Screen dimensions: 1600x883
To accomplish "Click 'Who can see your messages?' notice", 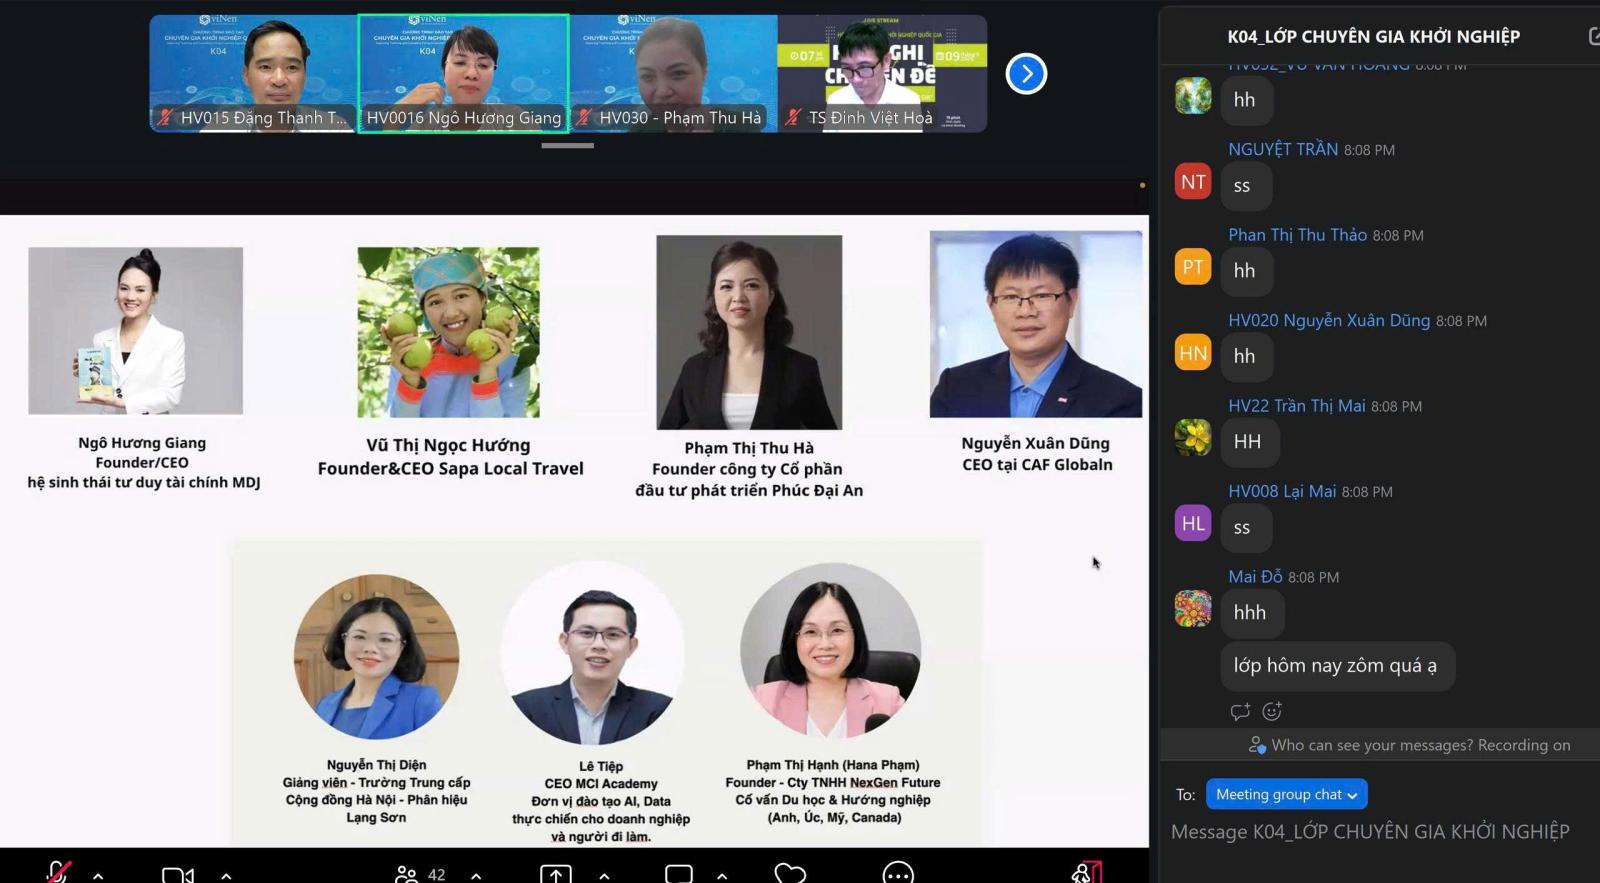I will [1409, 745].
